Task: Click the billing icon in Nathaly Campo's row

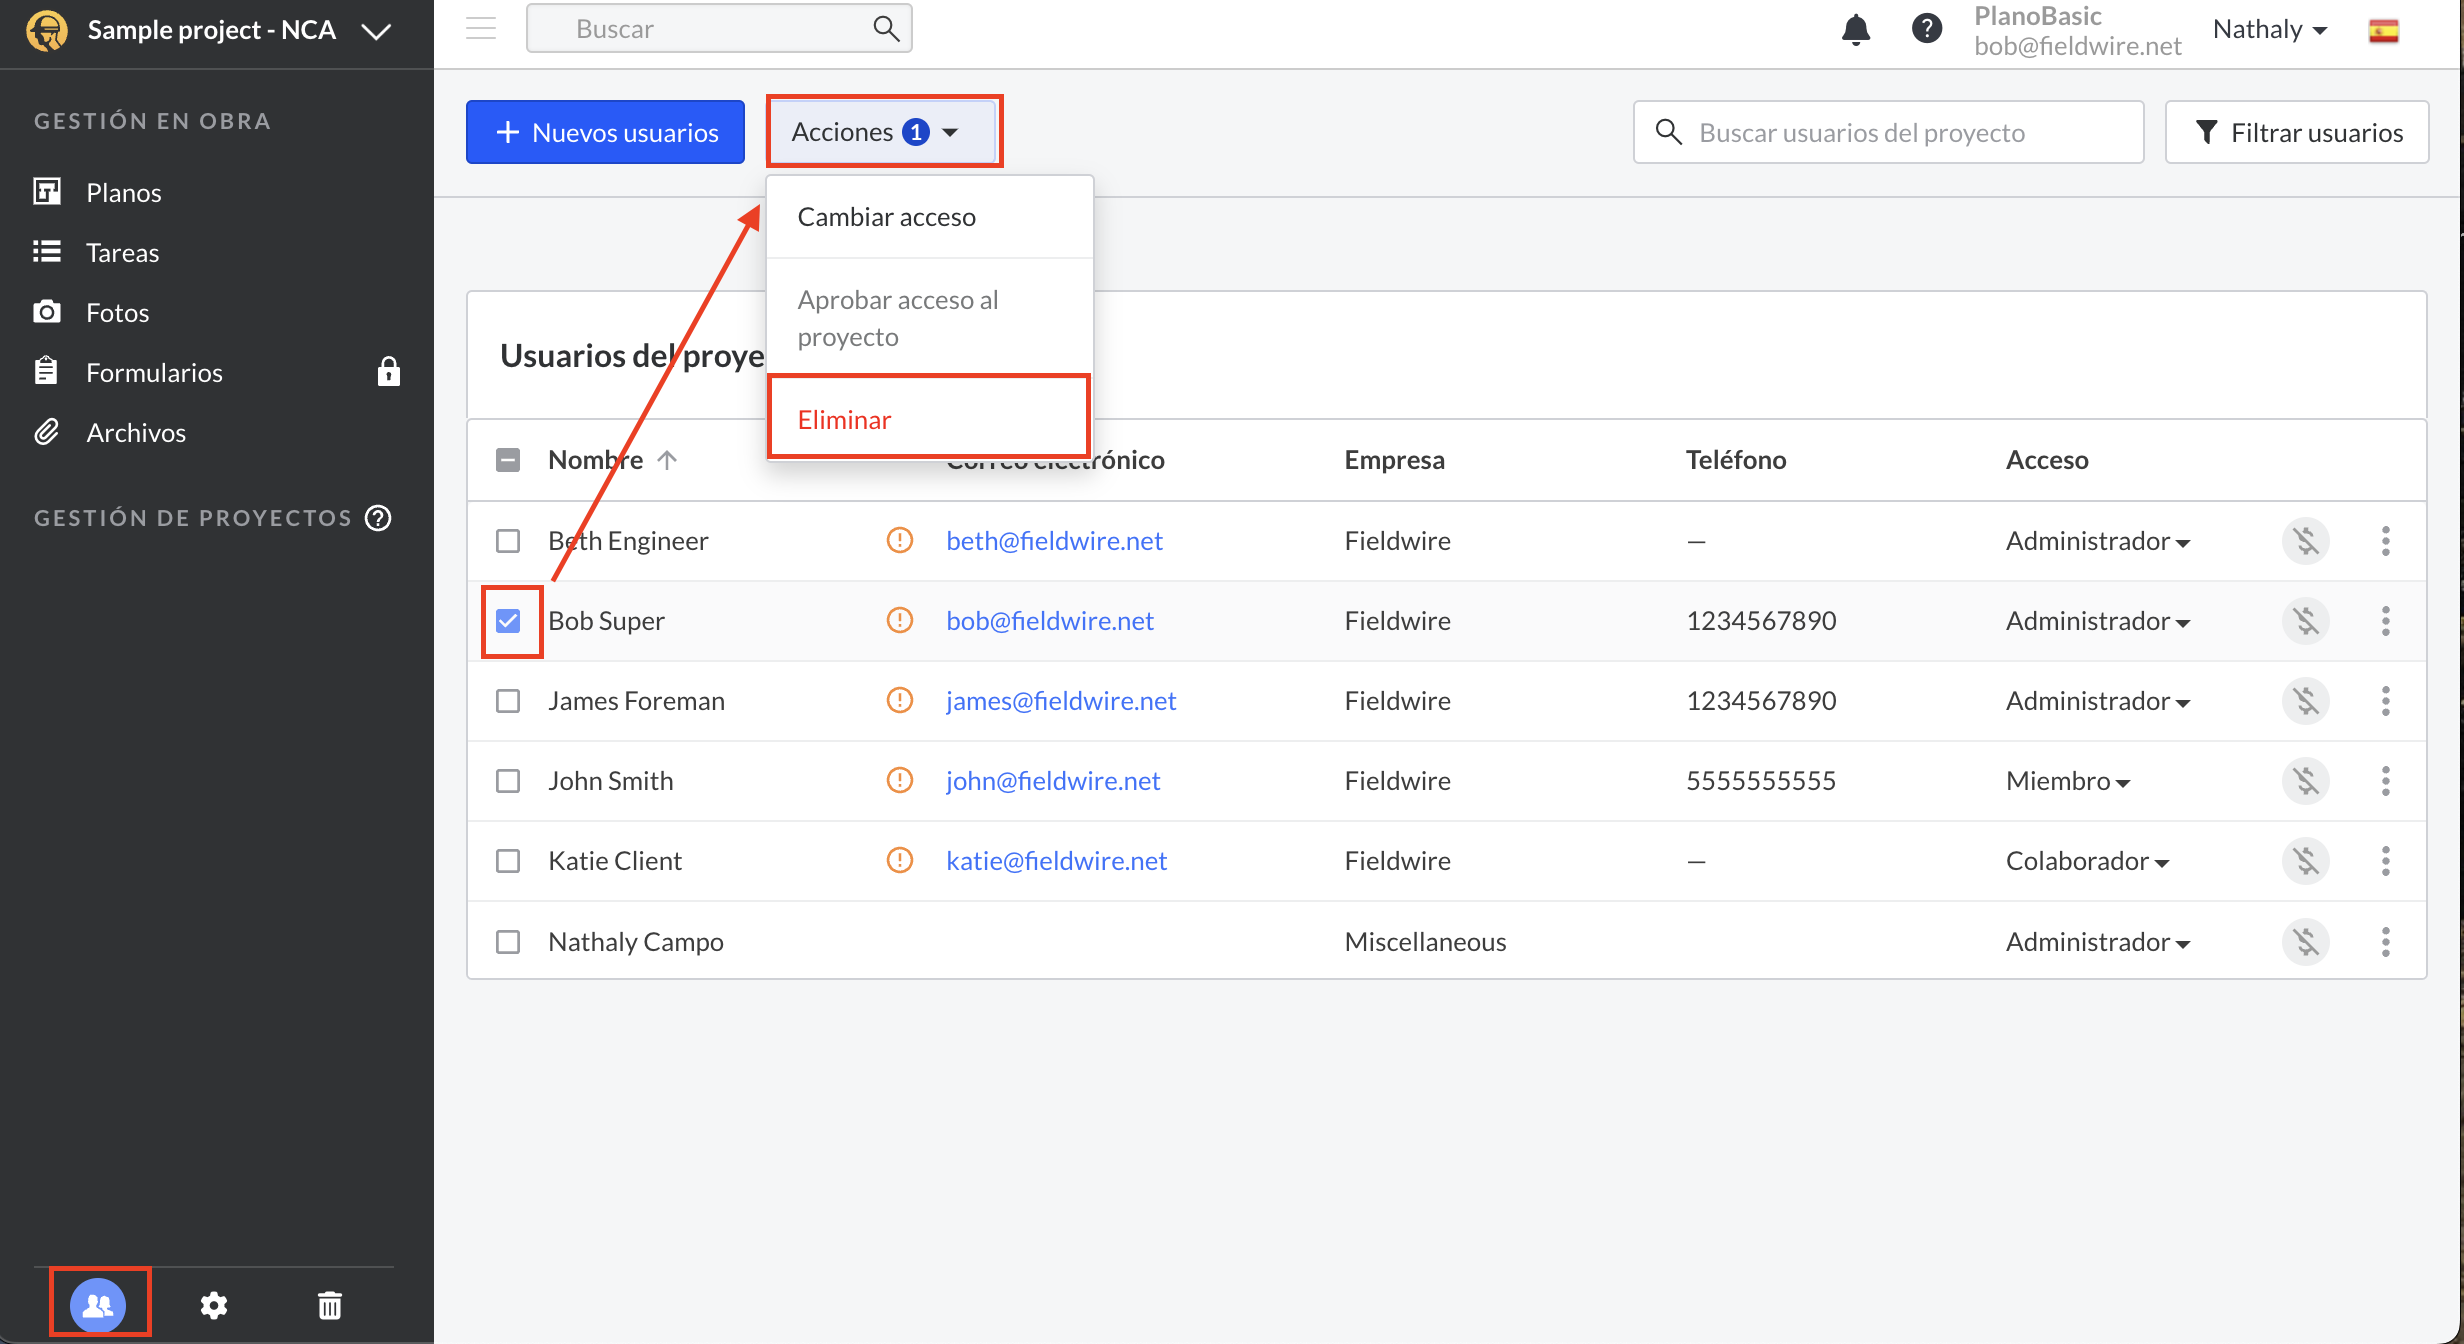Action: (x=2306, y=941)
